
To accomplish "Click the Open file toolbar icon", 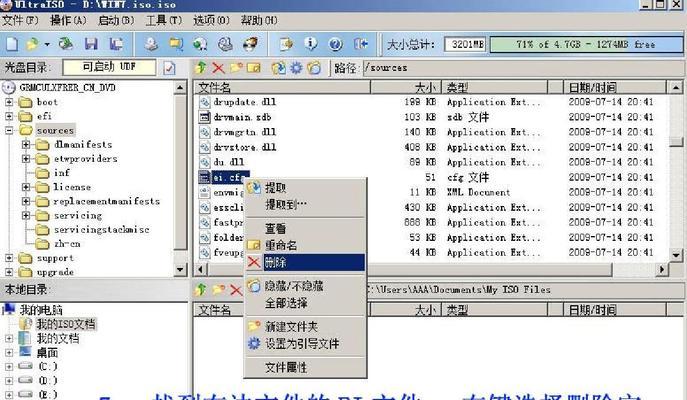I will pyautogui.click(x=32, y=44).
